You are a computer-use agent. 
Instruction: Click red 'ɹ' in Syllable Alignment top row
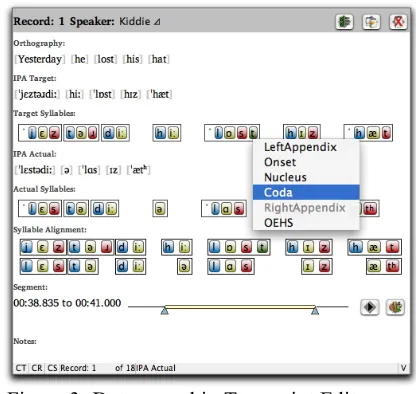[x=106, y=247]
